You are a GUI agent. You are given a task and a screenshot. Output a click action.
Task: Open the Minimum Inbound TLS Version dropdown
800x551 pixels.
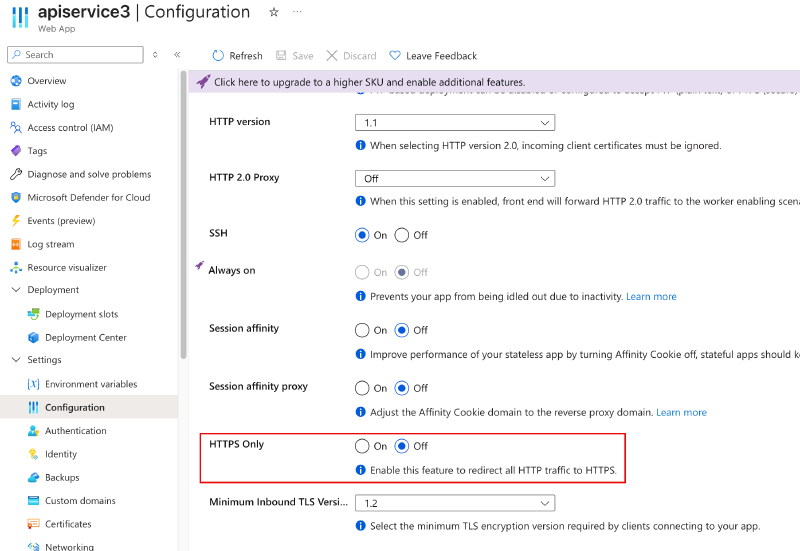pos(455,503)
